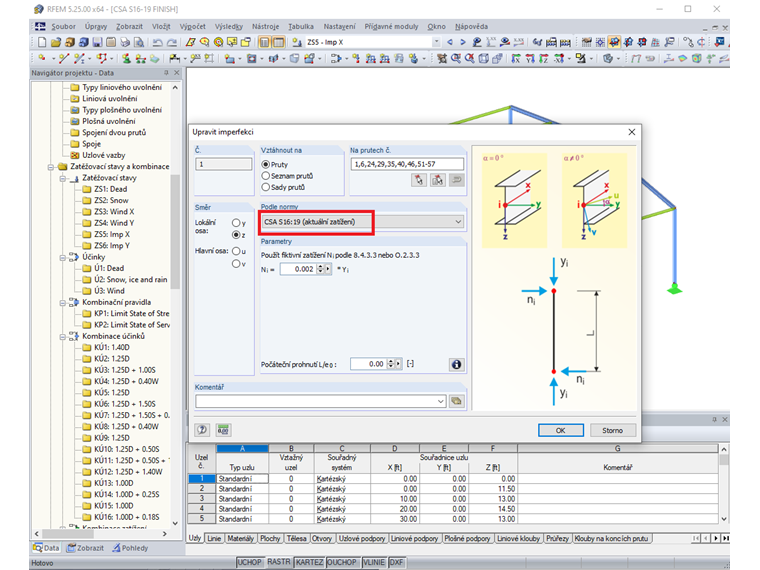Pin the Navigátor projektu panel

point(166,73)
